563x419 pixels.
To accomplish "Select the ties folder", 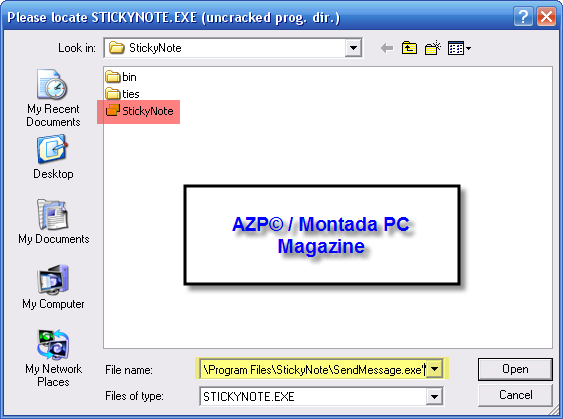I will [122, 94].
